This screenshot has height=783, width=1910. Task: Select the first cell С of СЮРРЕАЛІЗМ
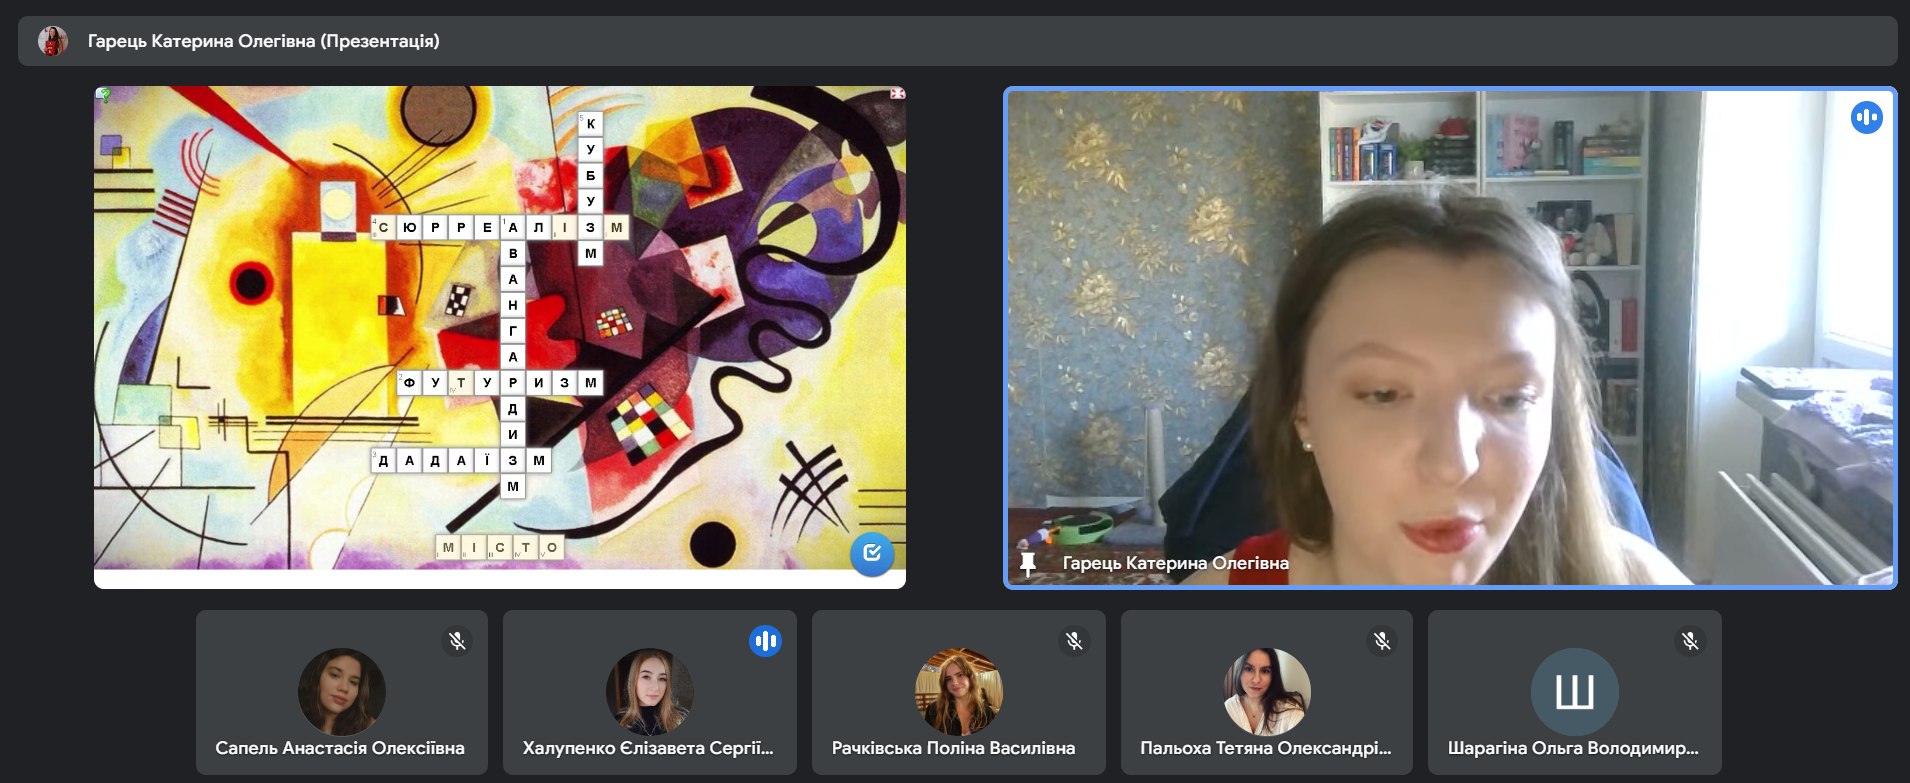point(383,228)
